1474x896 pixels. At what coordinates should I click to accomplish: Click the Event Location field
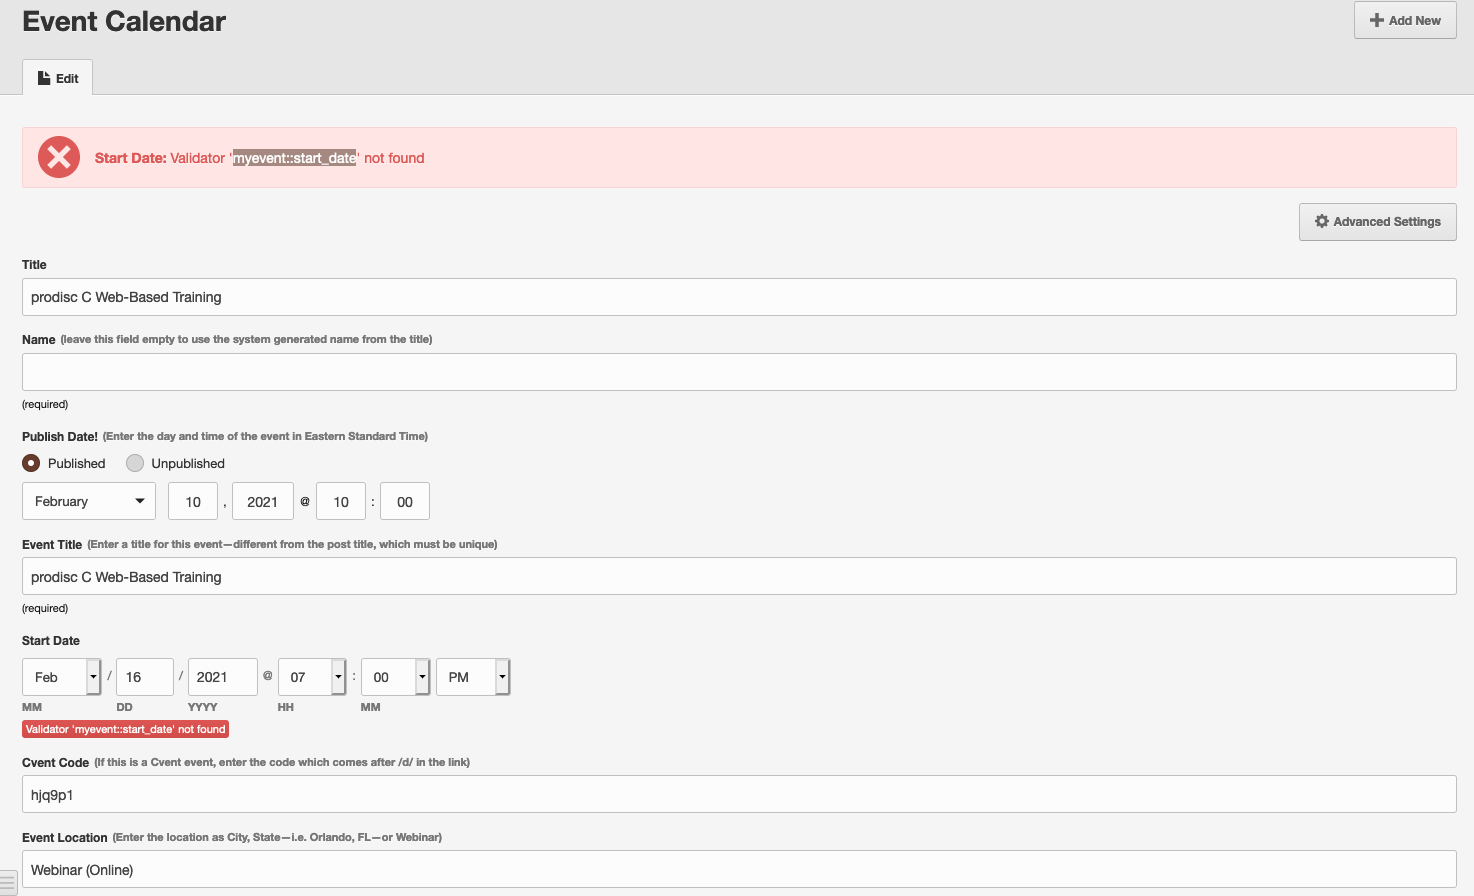tap(739, 869)
